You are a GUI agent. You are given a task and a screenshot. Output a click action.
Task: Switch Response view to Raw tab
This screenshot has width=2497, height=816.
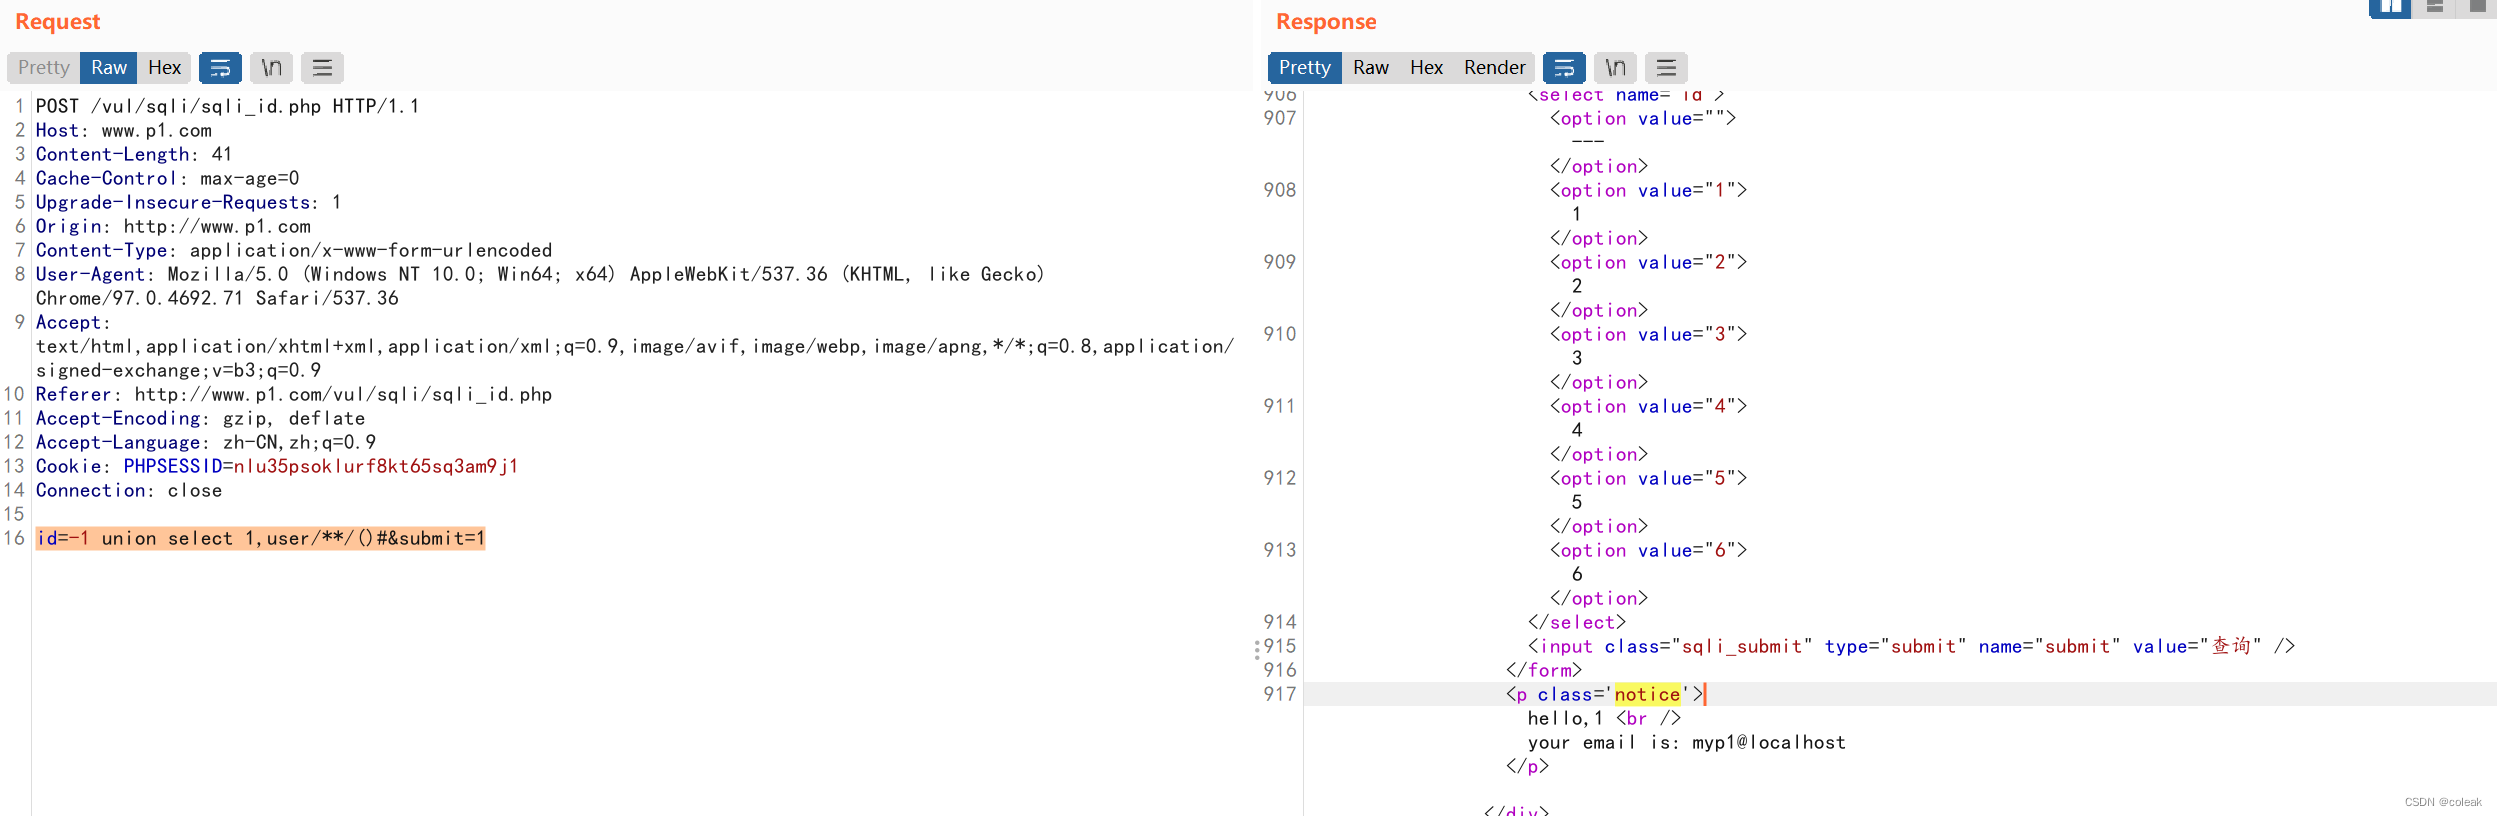coord(1371,67)
